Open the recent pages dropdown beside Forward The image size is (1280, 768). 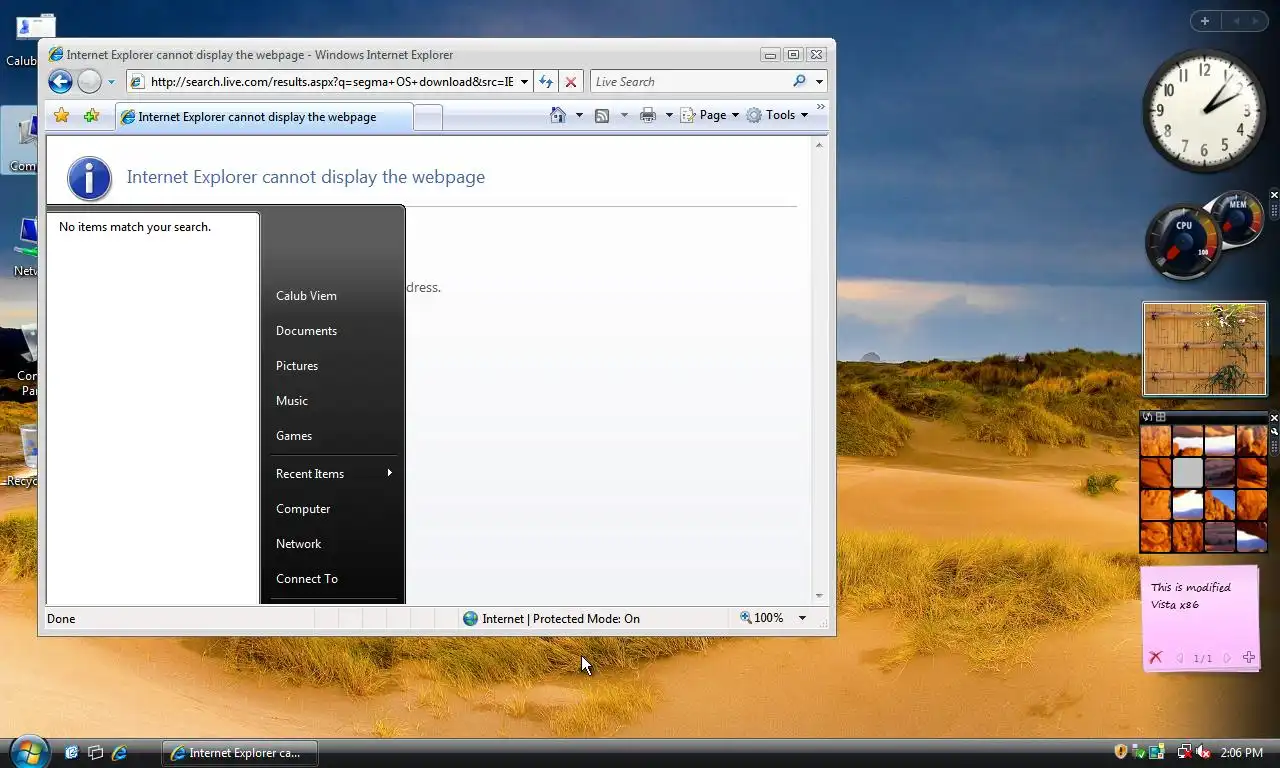pyautogui.click(x=111, y=82)
